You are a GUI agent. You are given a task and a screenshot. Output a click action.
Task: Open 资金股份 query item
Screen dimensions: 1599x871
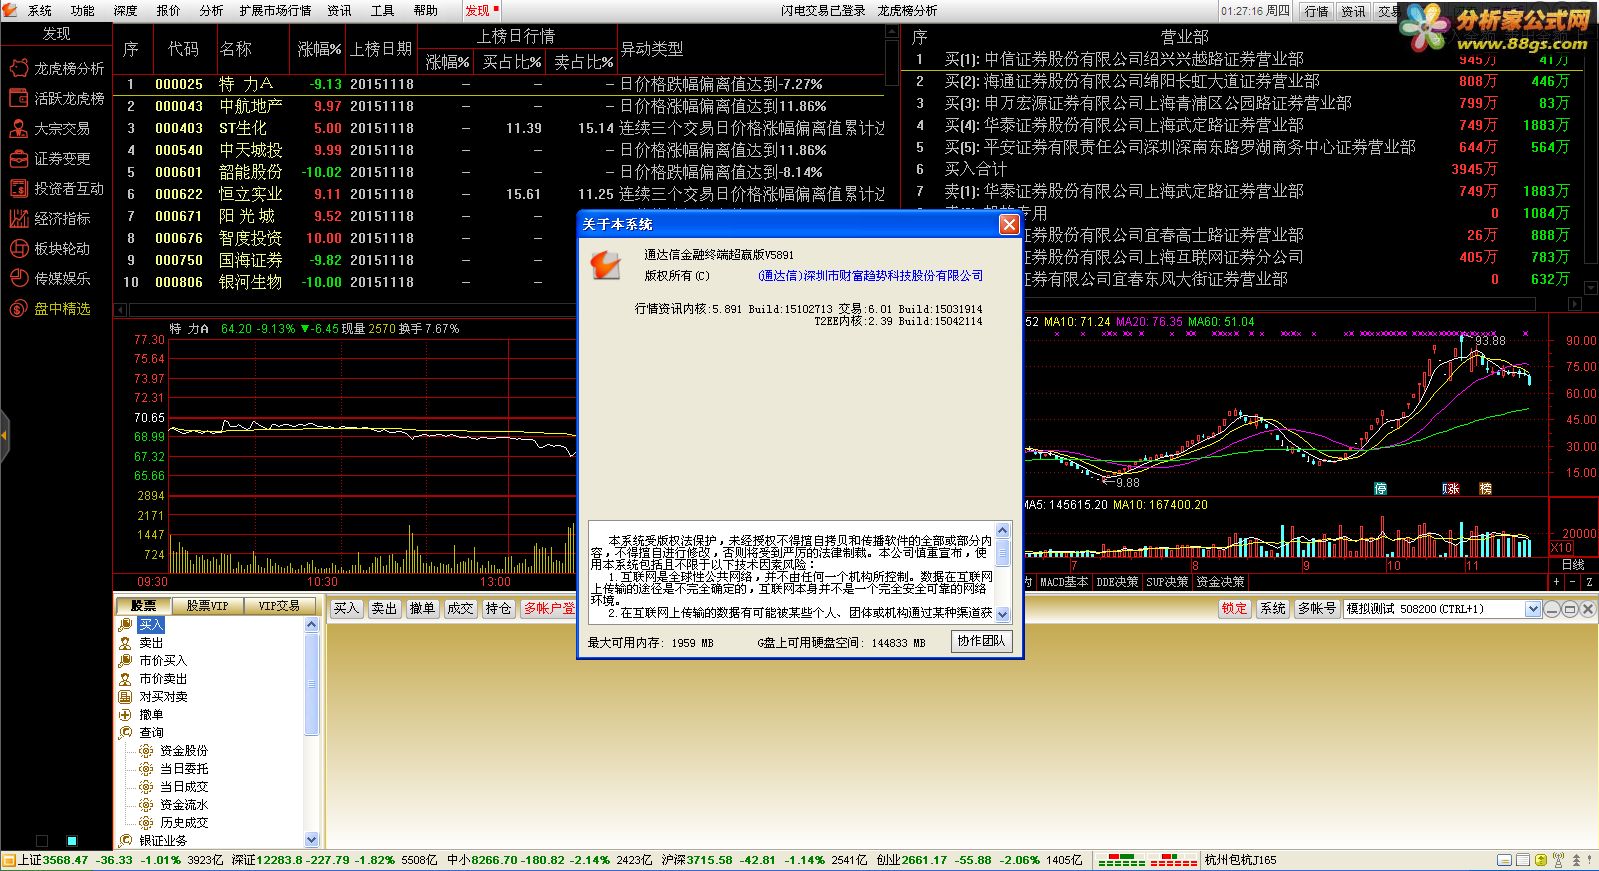pyautogui.click(x=184, y=751)
